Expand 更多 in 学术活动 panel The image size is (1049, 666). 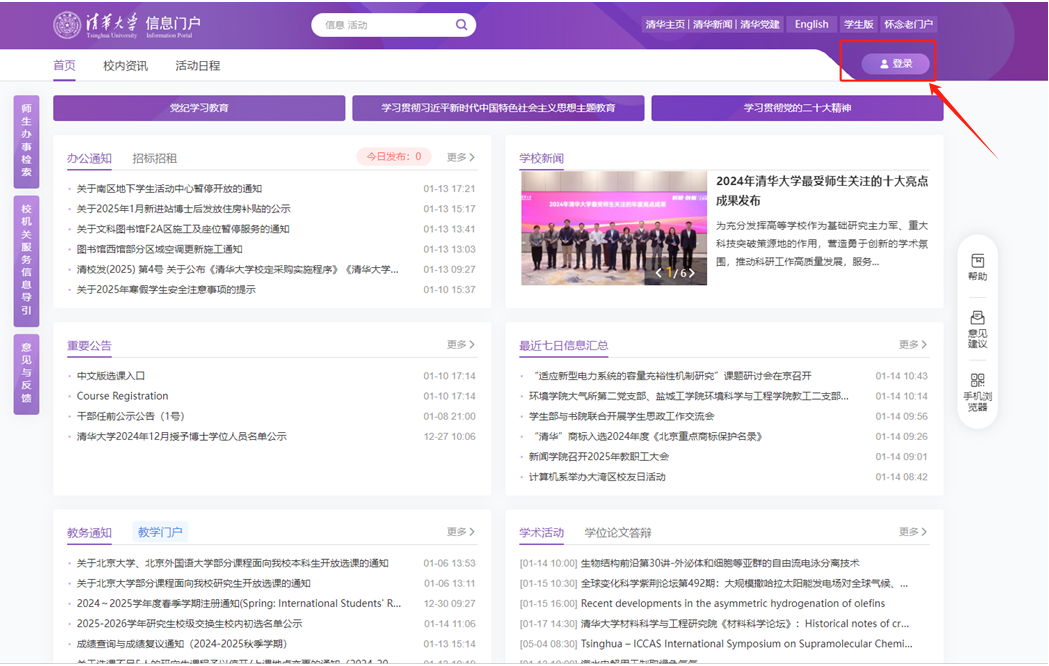click(913, 532)
